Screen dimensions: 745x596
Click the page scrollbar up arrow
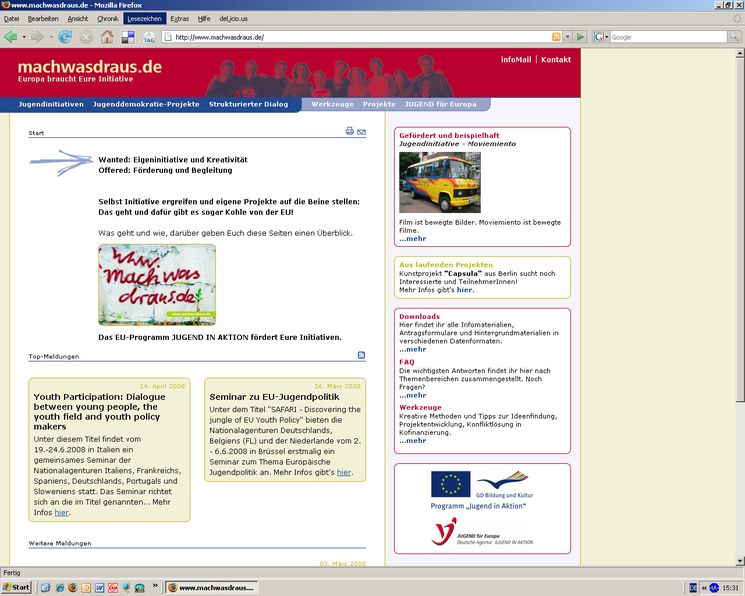click(740, 52)
